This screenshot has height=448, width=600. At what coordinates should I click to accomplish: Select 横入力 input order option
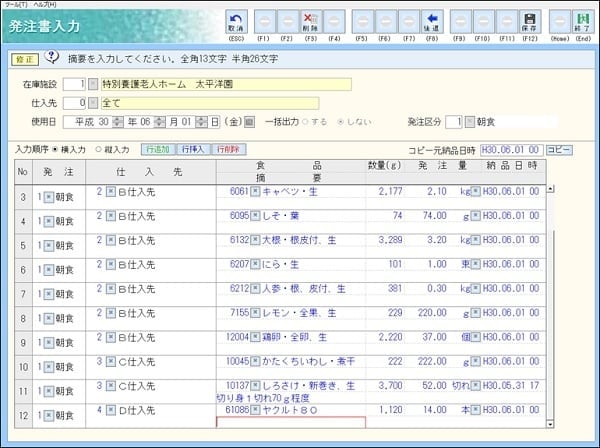(55, 150)
